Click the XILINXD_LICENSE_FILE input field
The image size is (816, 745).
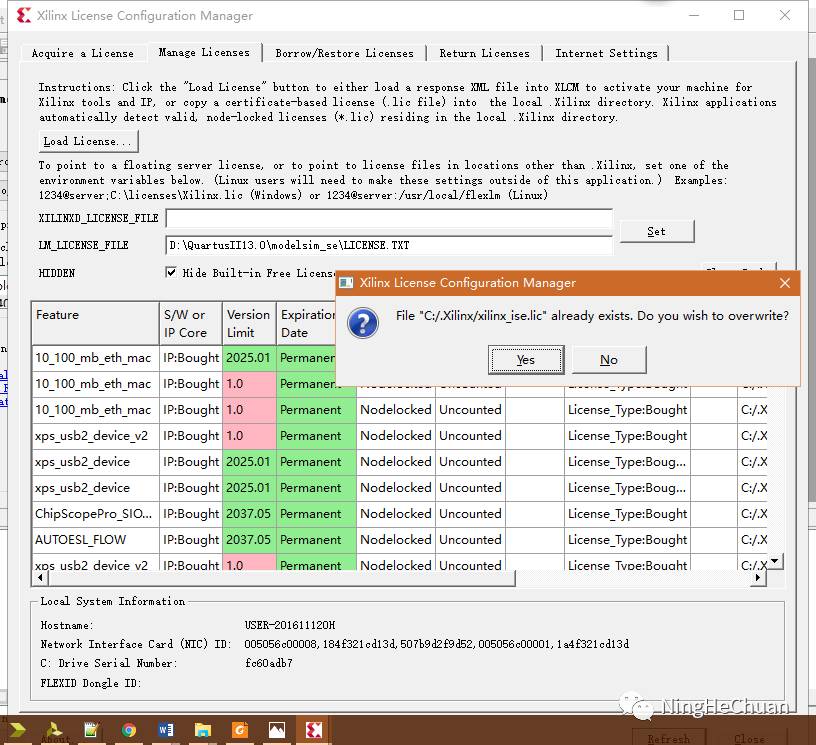388,218
